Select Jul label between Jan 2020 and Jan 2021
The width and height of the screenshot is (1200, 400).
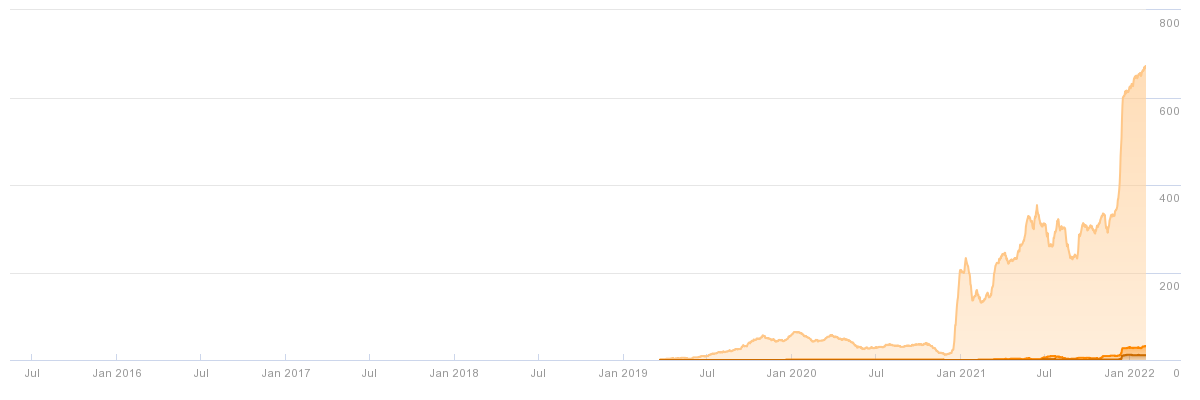(x=876, y=373)
